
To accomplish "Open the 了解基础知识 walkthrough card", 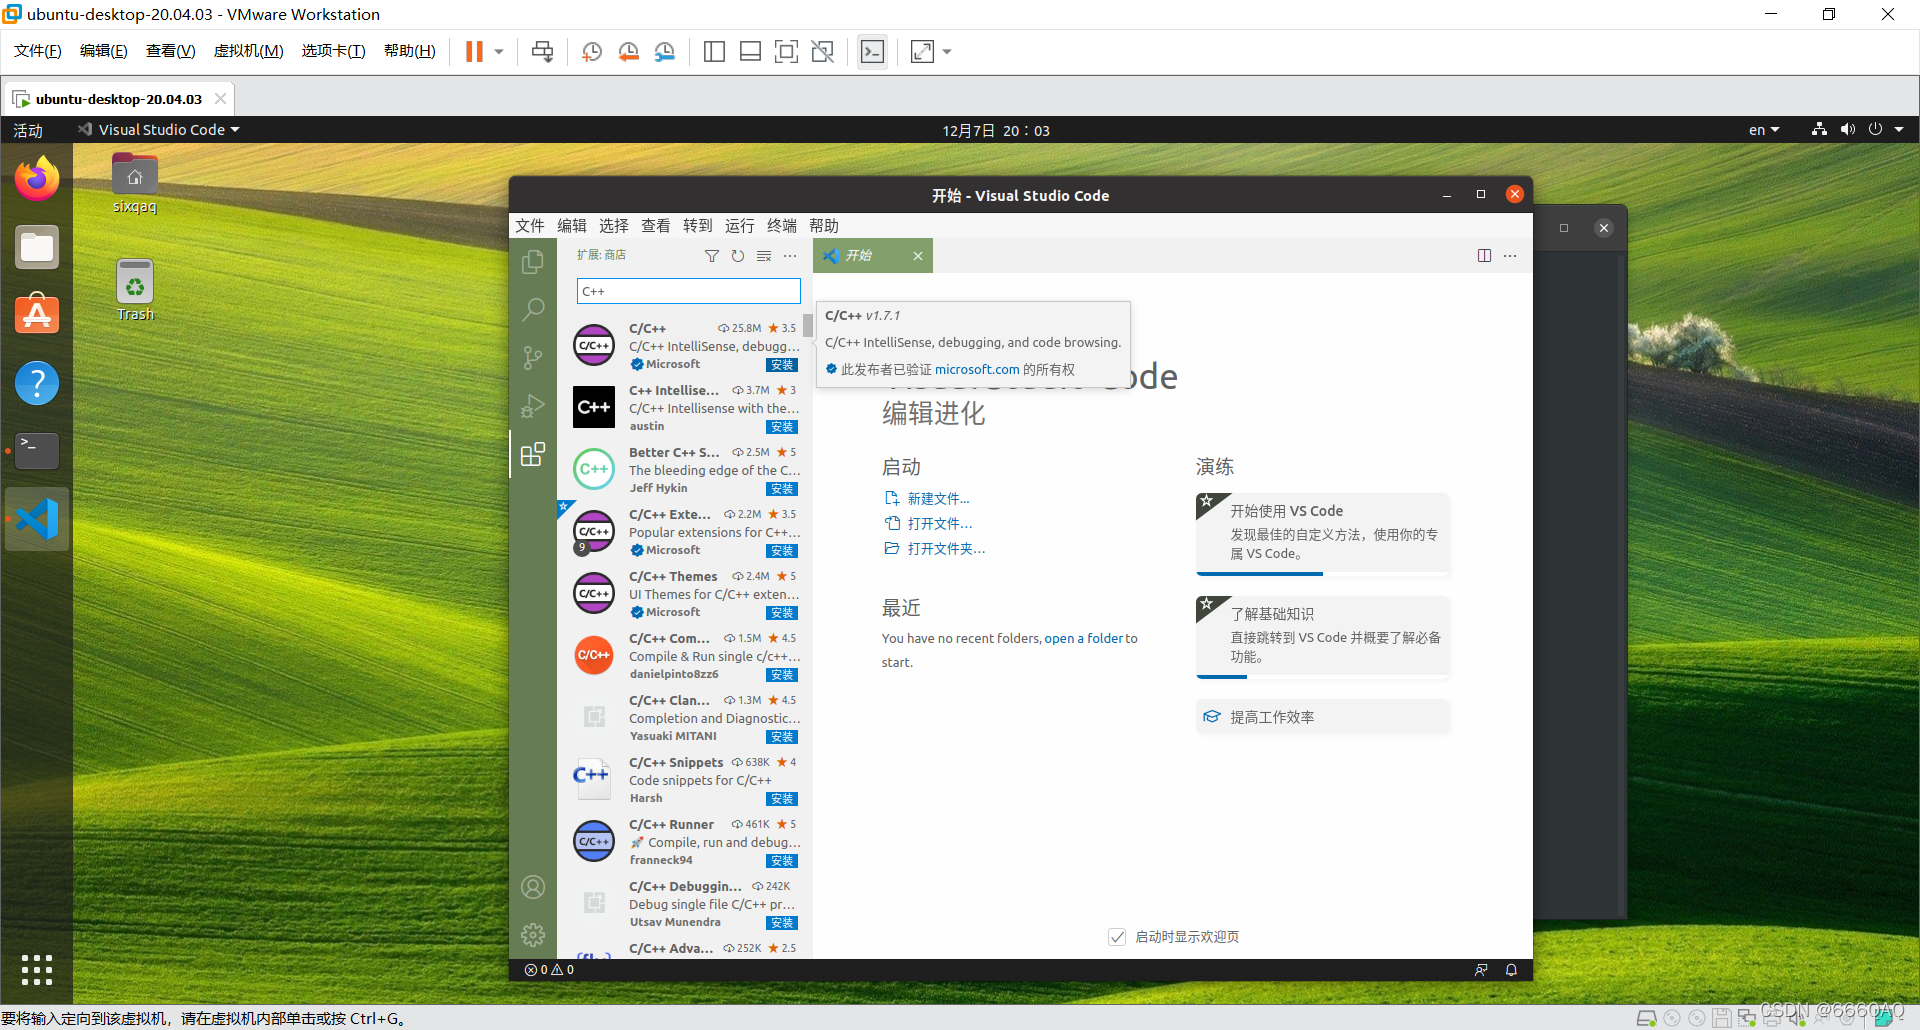I will (1322, 637).
